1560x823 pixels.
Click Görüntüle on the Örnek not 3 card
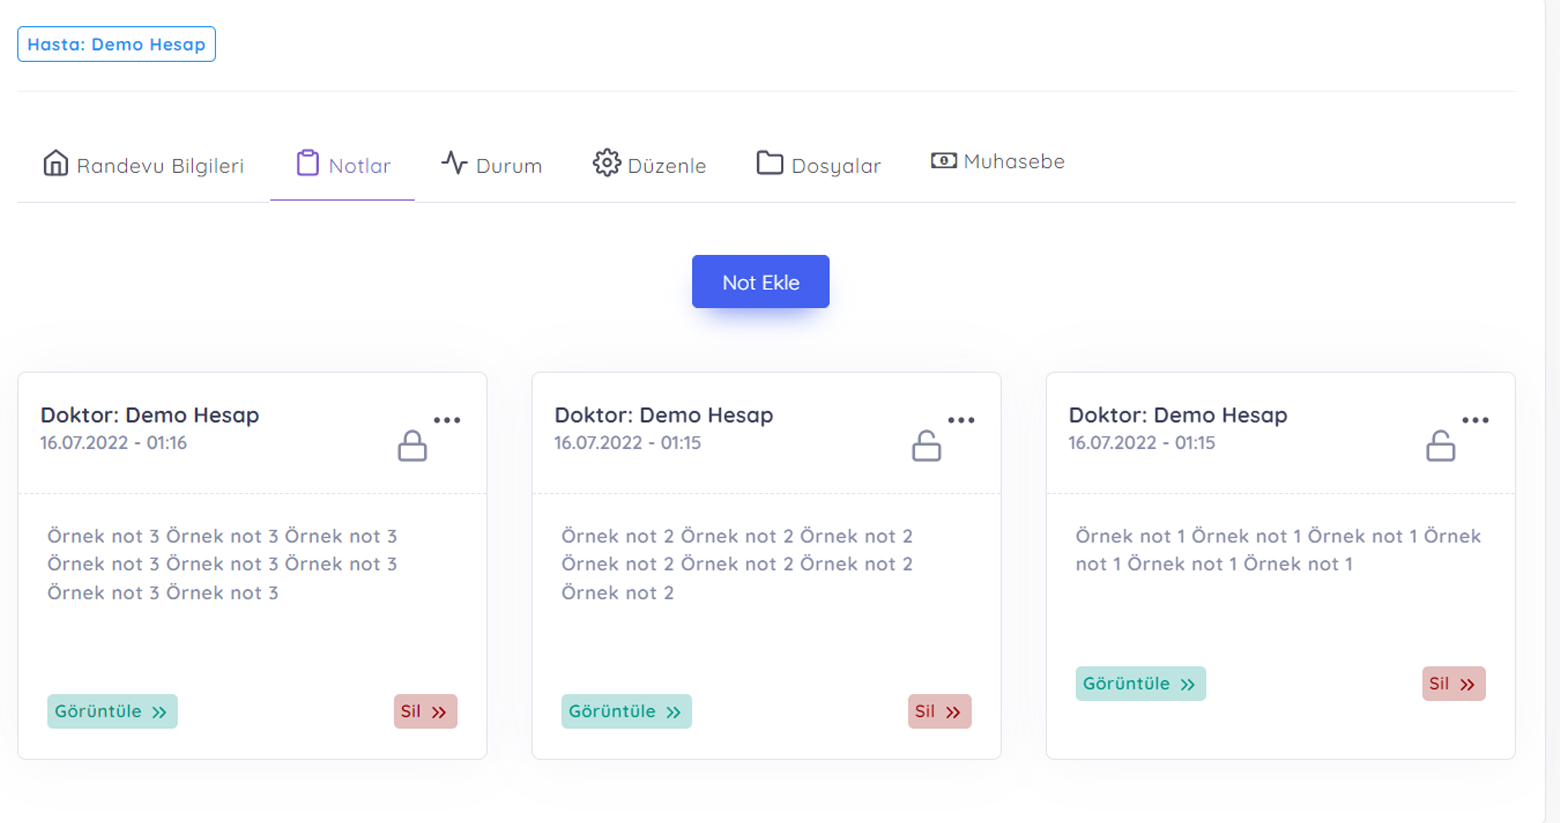tap(112, 712)
